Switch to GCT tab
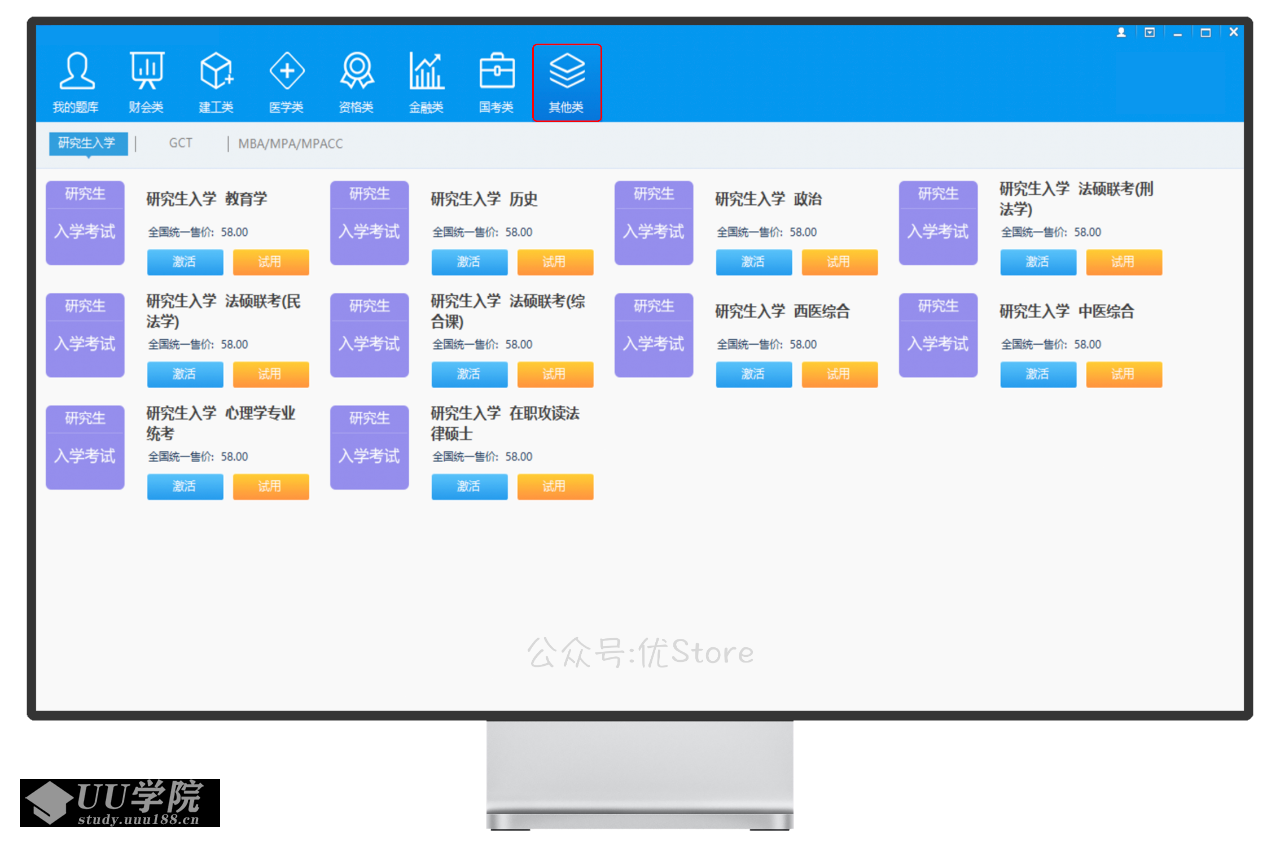Viewport: 1280px width, 847px height. coord(180,143)
